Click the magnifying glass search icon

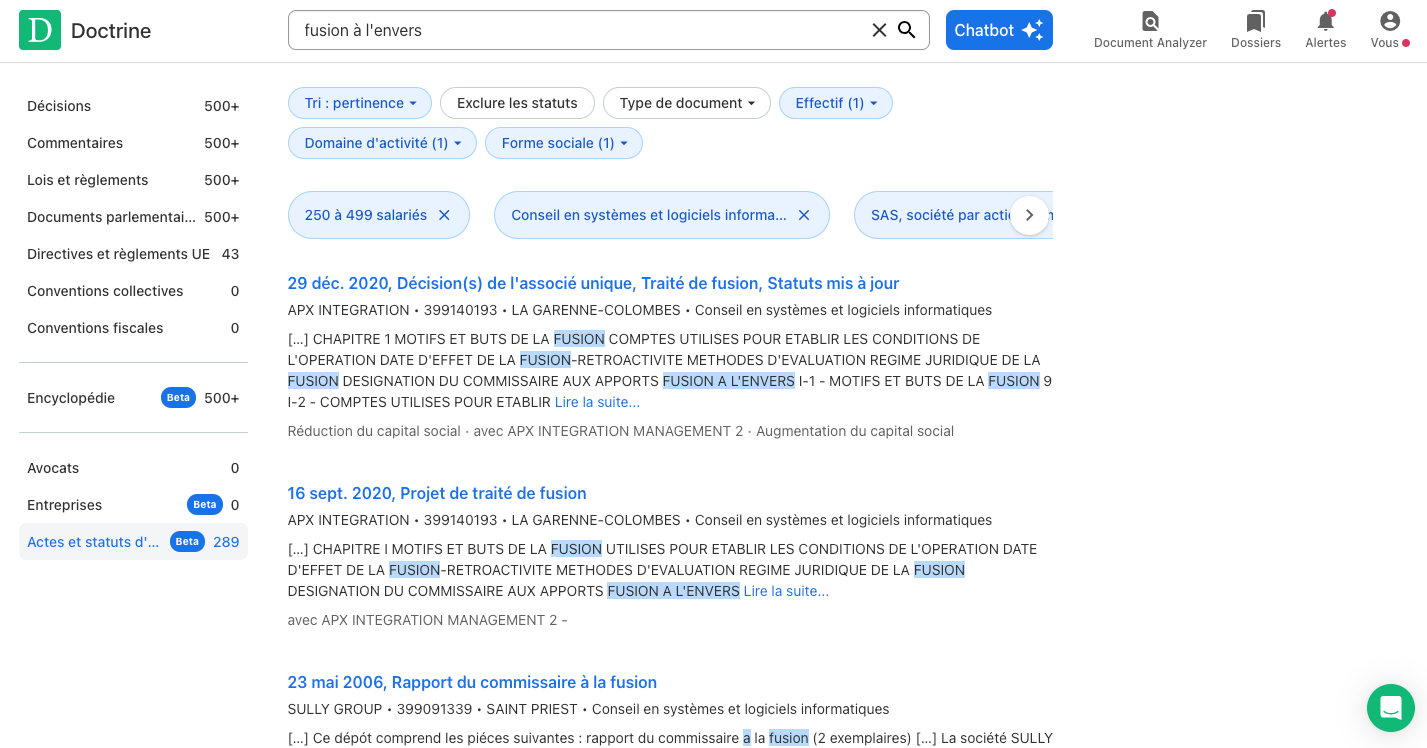click(907, 30)
